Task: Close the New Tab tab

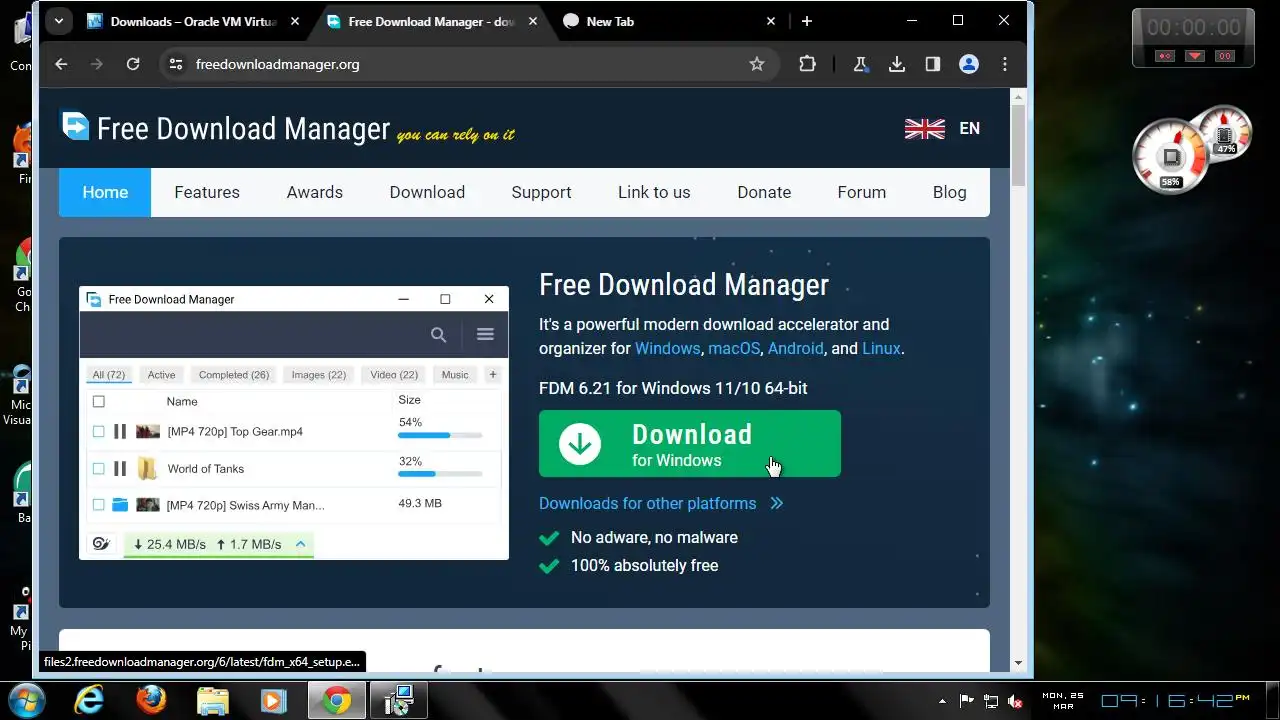Action: coord(771,21)
